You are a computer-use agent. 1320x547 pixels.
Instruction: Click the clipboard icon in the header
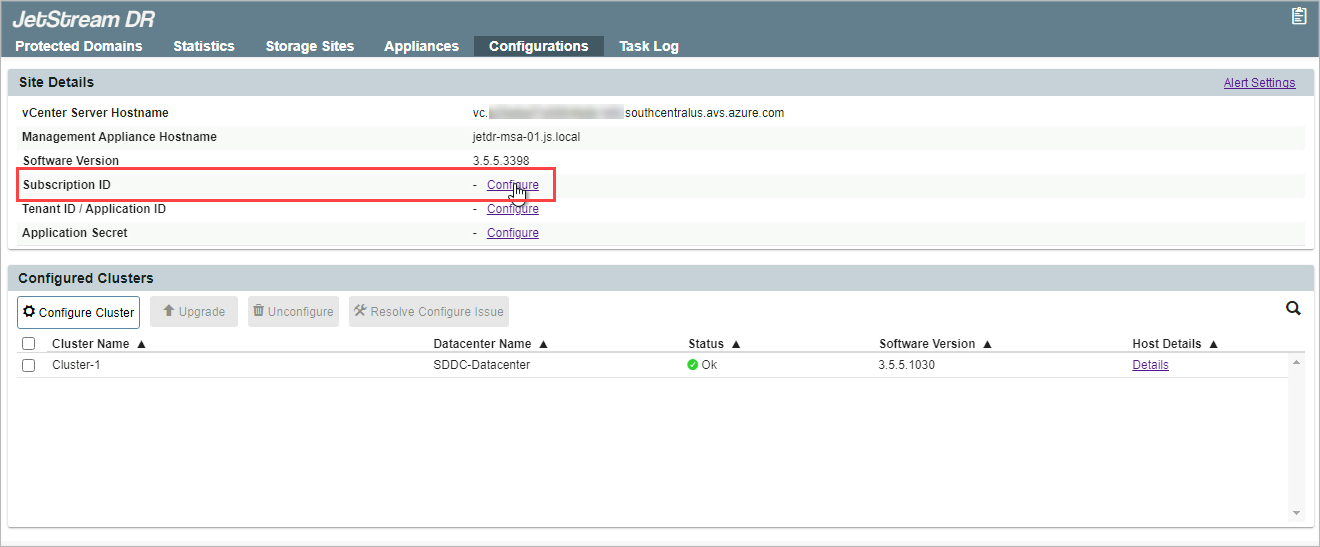(1299, 16)
